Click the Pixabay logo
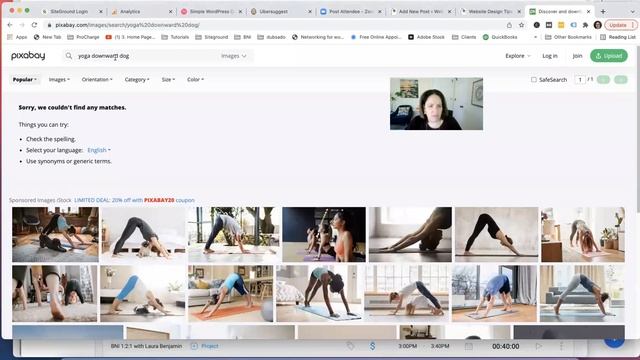The image size is (640, 360). click(28, 56)
